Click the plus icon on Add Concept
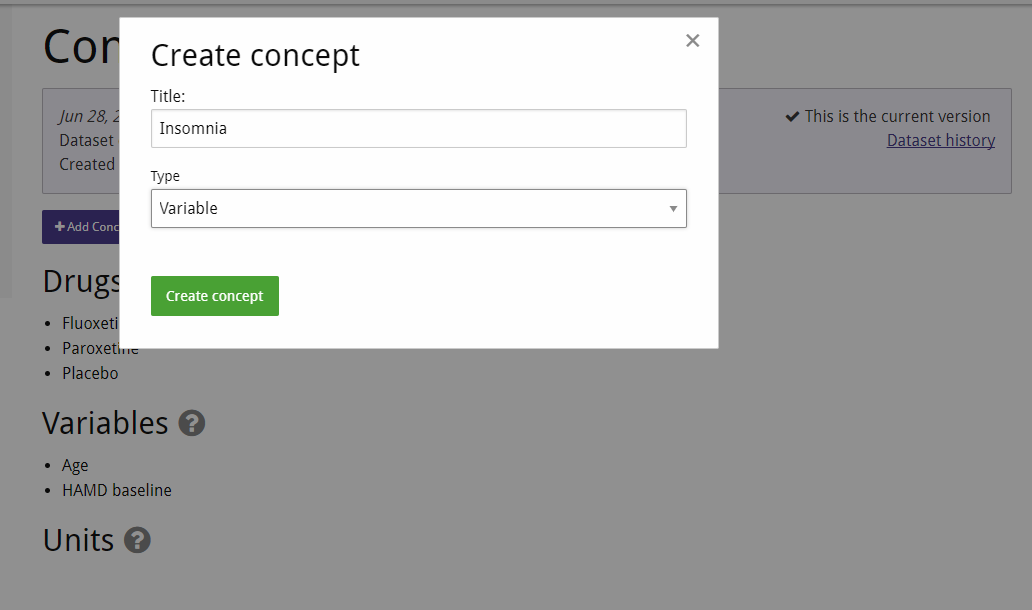This screenshot has height=610, width=1032. click(x=59, y=226)
